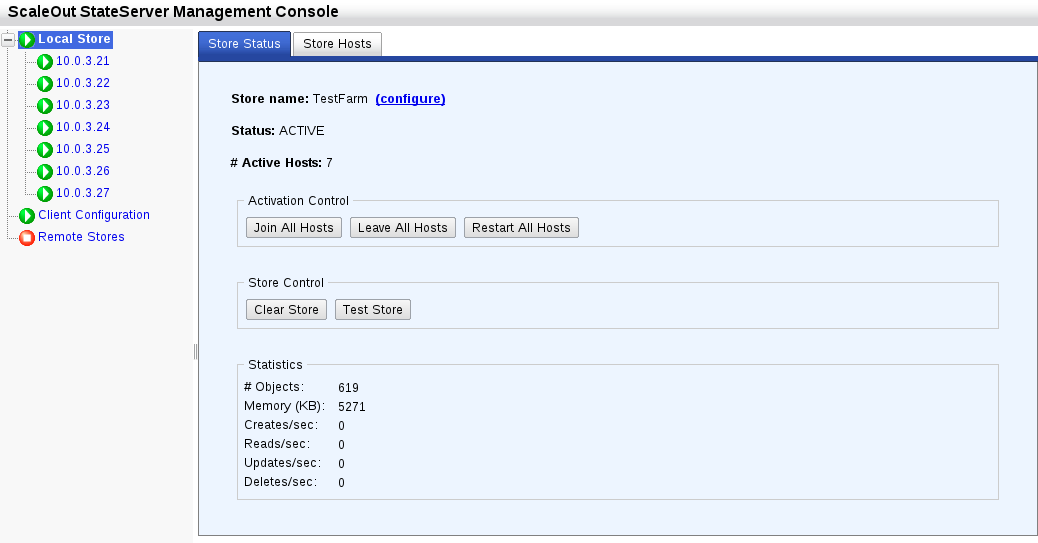
Task: Click the Restart All Hosts button
Action: (521, 228)
